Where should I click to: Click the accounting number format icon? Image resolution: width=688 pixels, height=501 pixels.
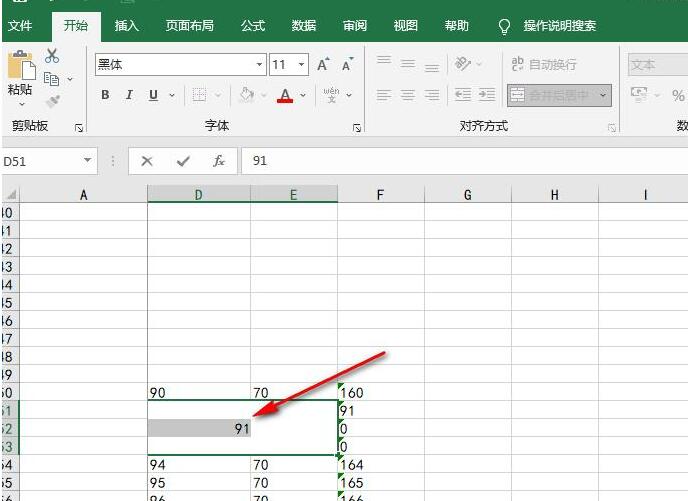click(639, 93)
